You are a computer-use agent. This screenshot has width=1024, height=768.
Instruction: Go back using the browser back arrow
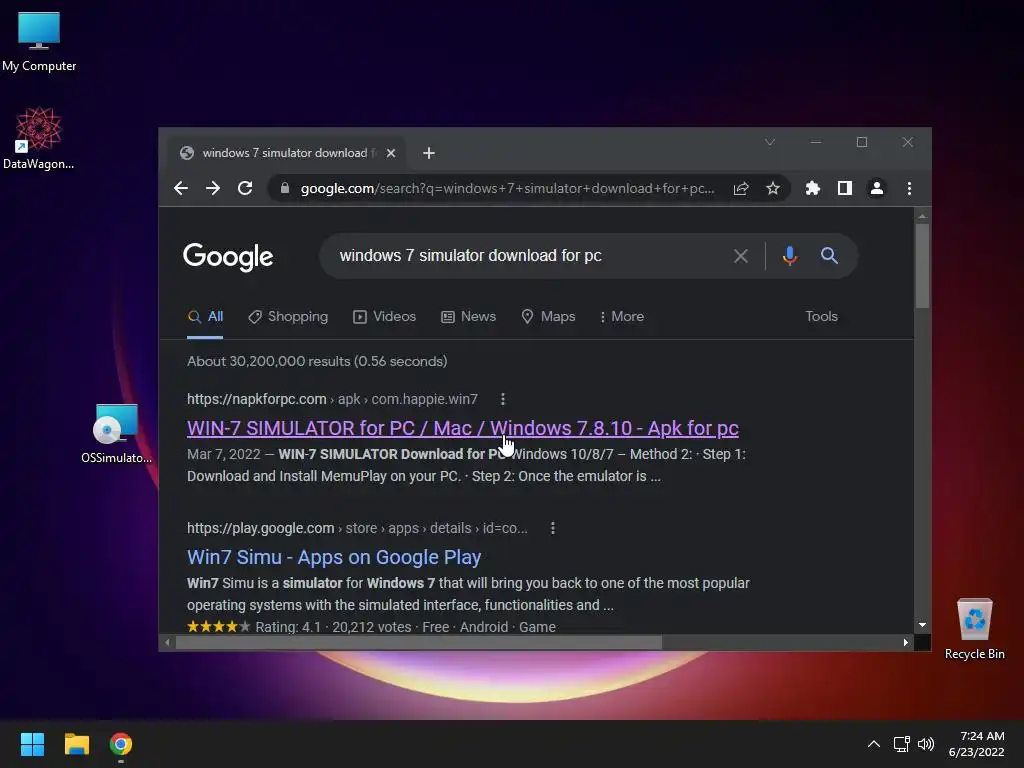(x=181, y=189)
